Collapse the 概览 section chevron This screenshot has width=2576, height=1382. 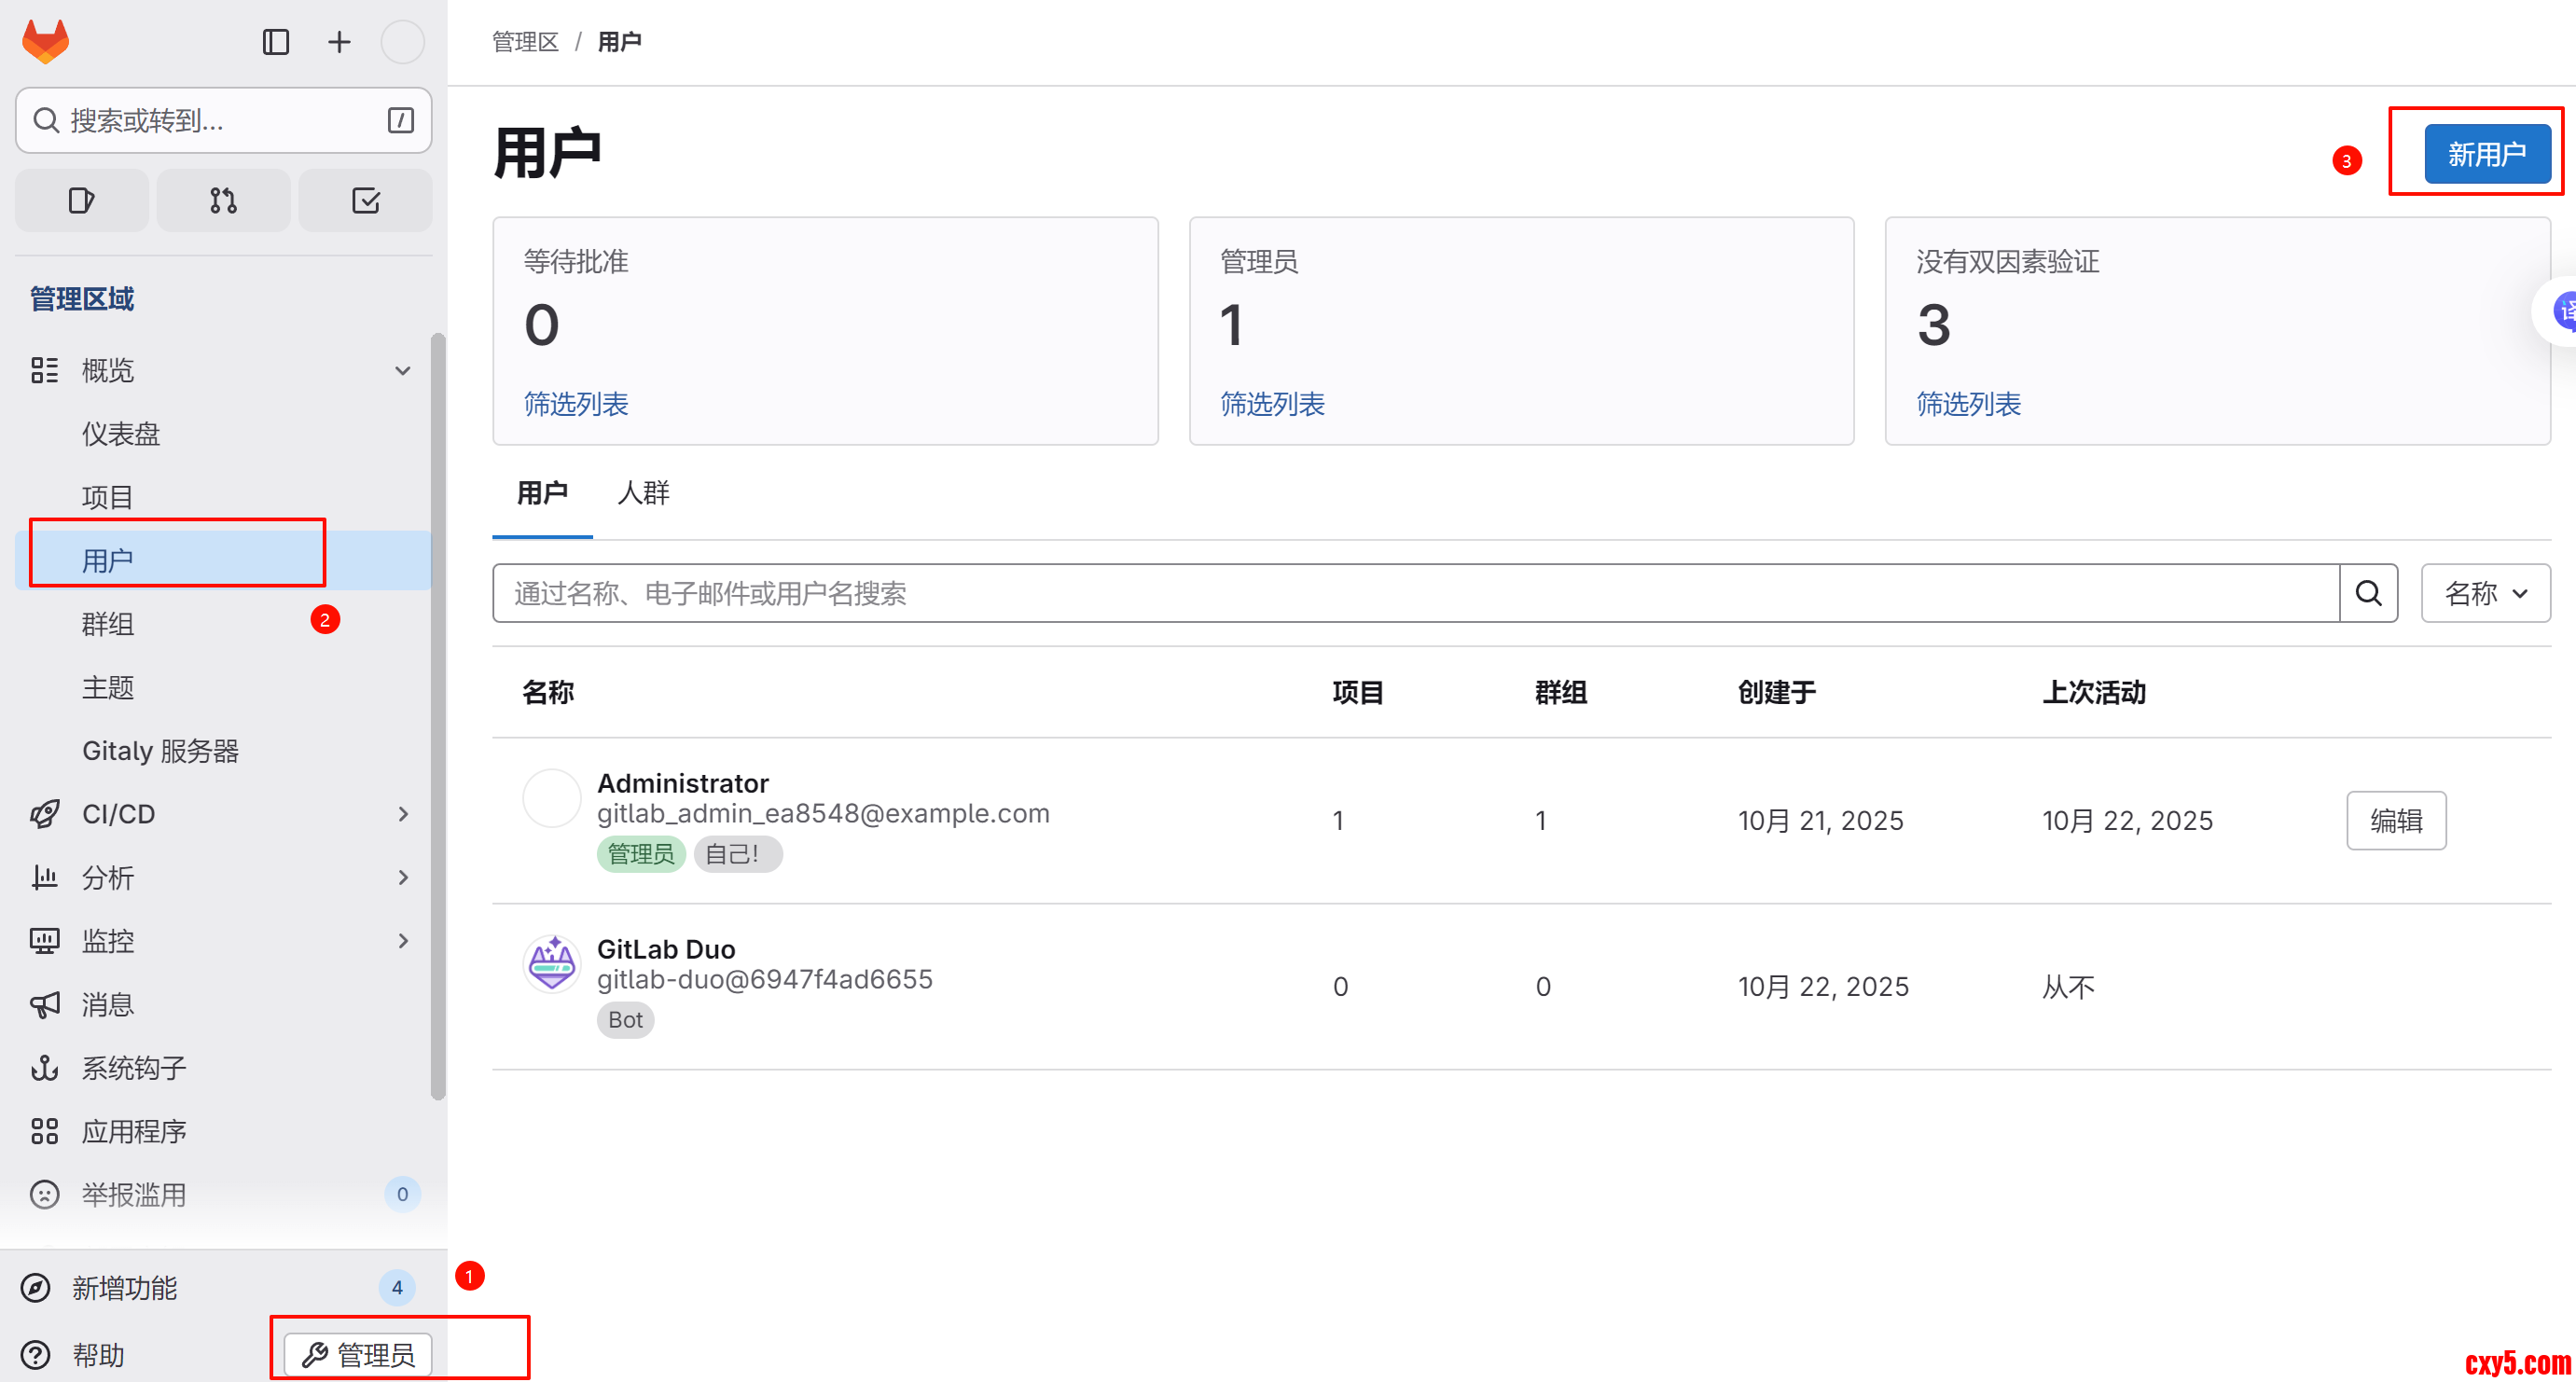point(402,371)
